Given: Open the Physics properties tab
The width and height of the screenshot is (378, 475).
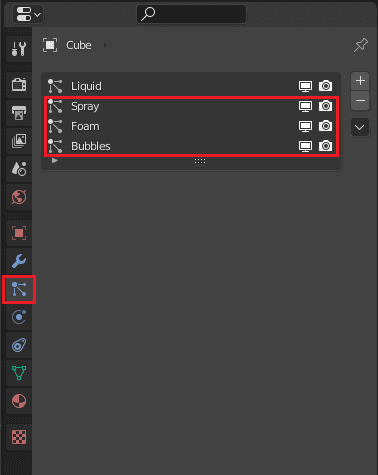Looking at the screenshot, I should click(x=19, y=317).
